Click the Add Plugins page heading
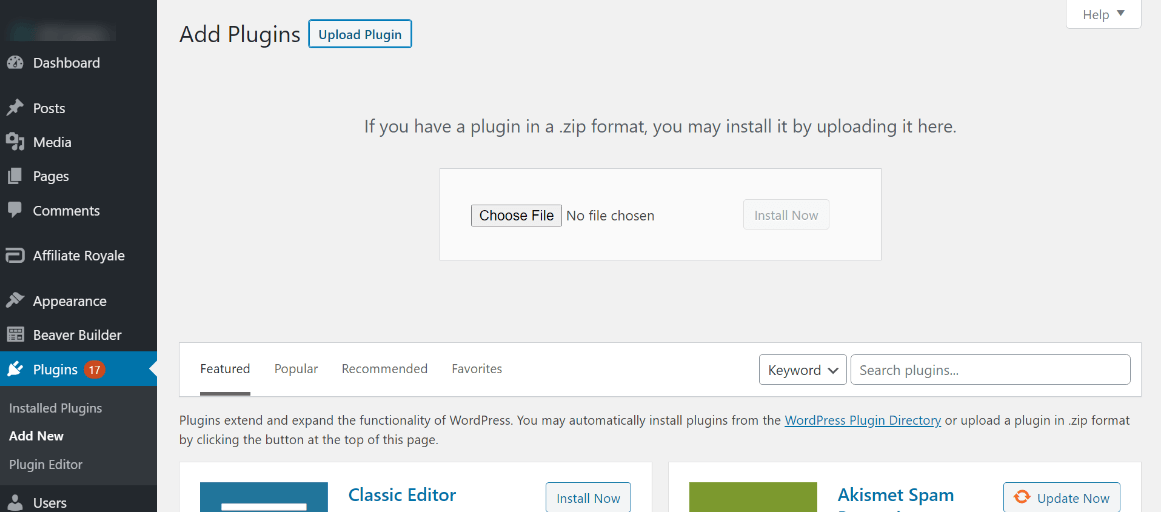Image resolution: width=1161 pixels, height=512 pixels. point(240,34)
